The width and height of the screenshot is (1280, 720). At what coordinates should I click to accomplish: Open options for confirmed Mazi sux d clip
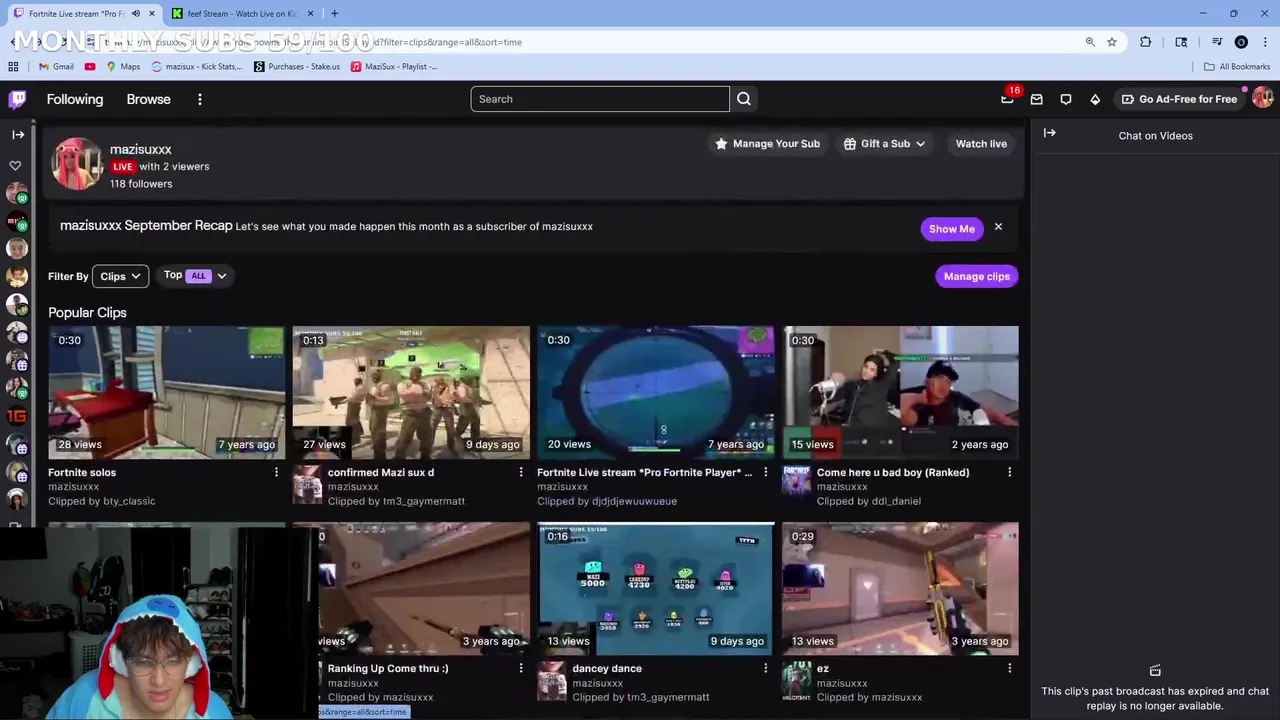coord(521,472)
